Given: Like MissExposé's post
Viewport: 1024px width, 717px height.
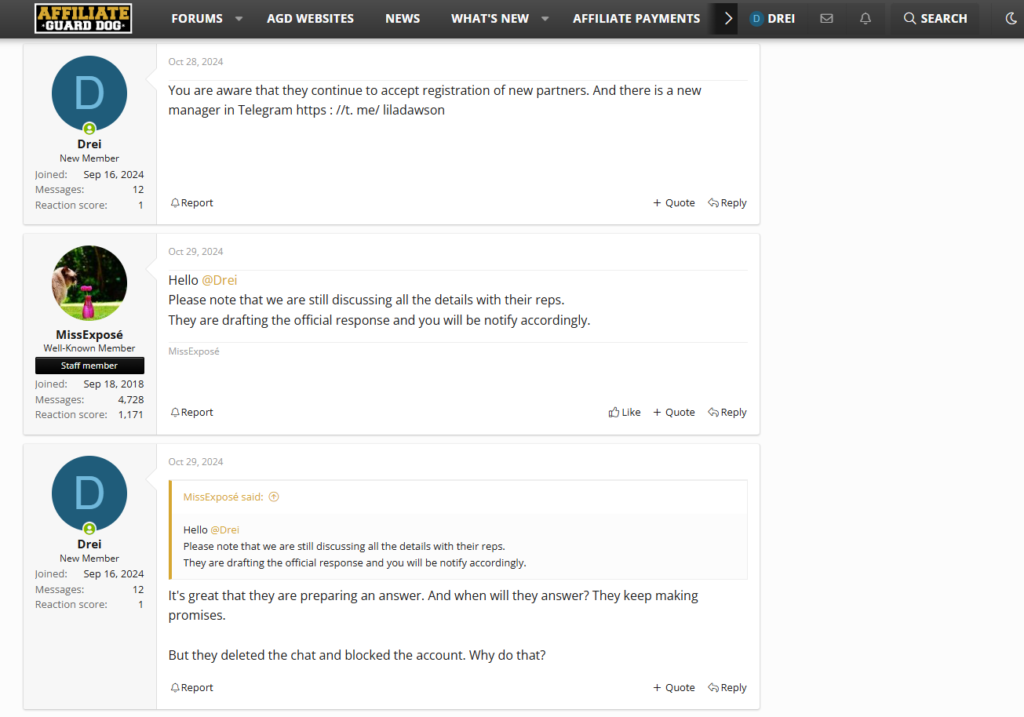Looking at the screenshot, I should 625,412.
